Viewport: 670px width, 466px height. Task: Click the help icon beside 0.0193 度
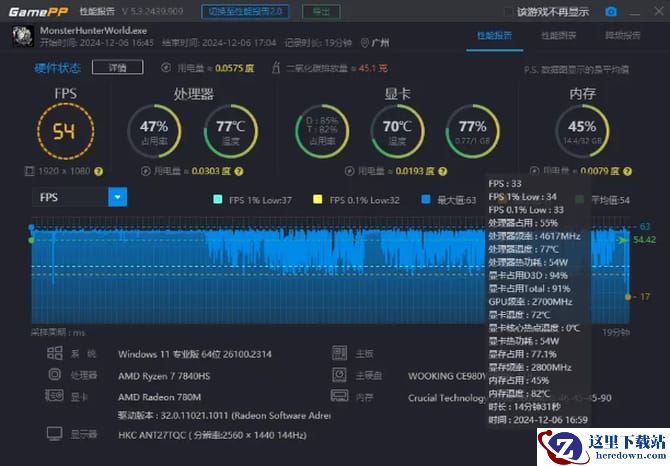tap(443, 171)
